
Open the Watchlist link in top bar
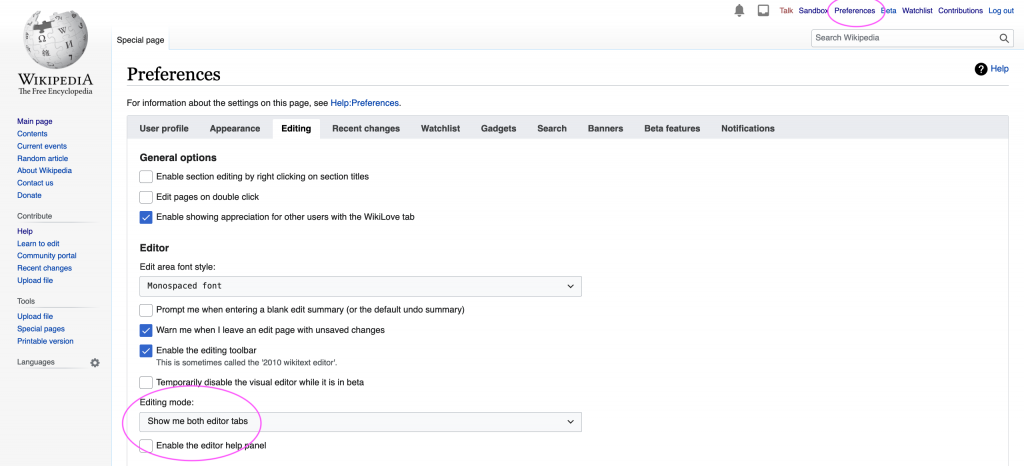(x=917, y=11)
